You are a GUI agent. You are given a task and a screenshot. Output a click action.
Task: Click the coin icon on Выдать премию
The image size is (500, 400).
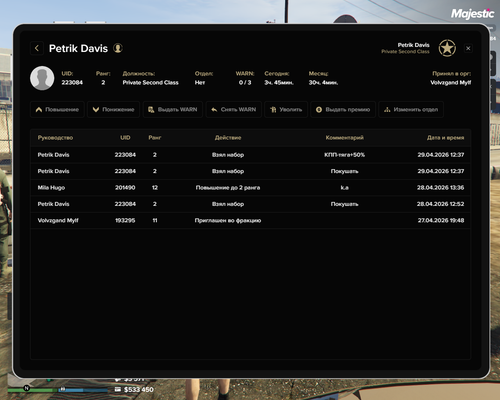pos(319,110)
